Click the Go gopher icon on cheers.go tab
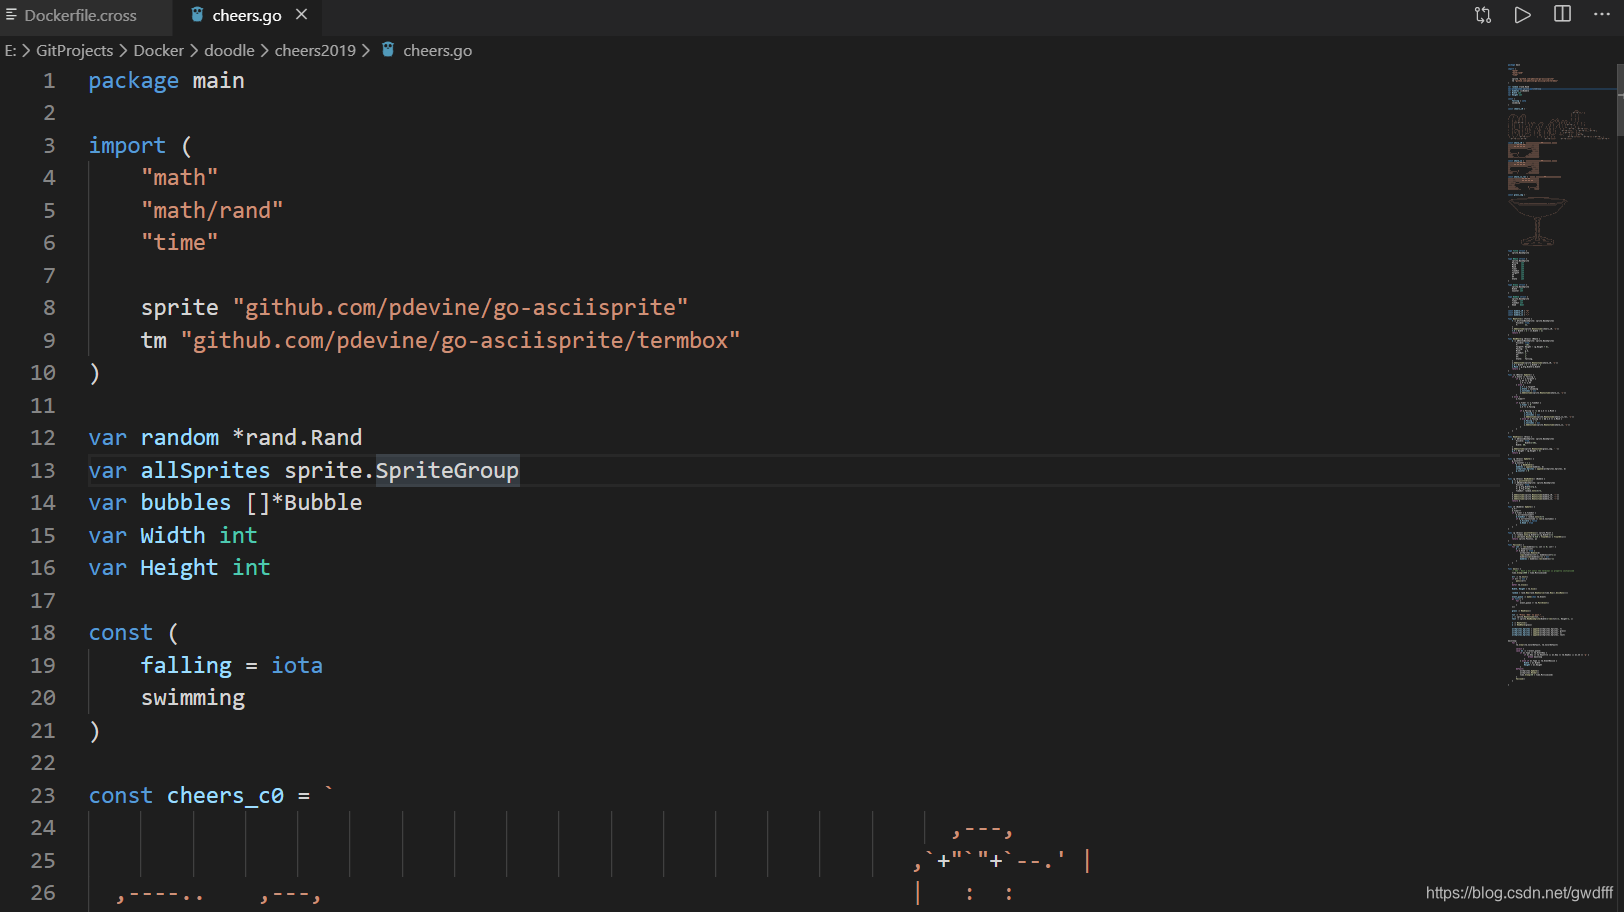The image size is (1624, 912). [197, 15]
